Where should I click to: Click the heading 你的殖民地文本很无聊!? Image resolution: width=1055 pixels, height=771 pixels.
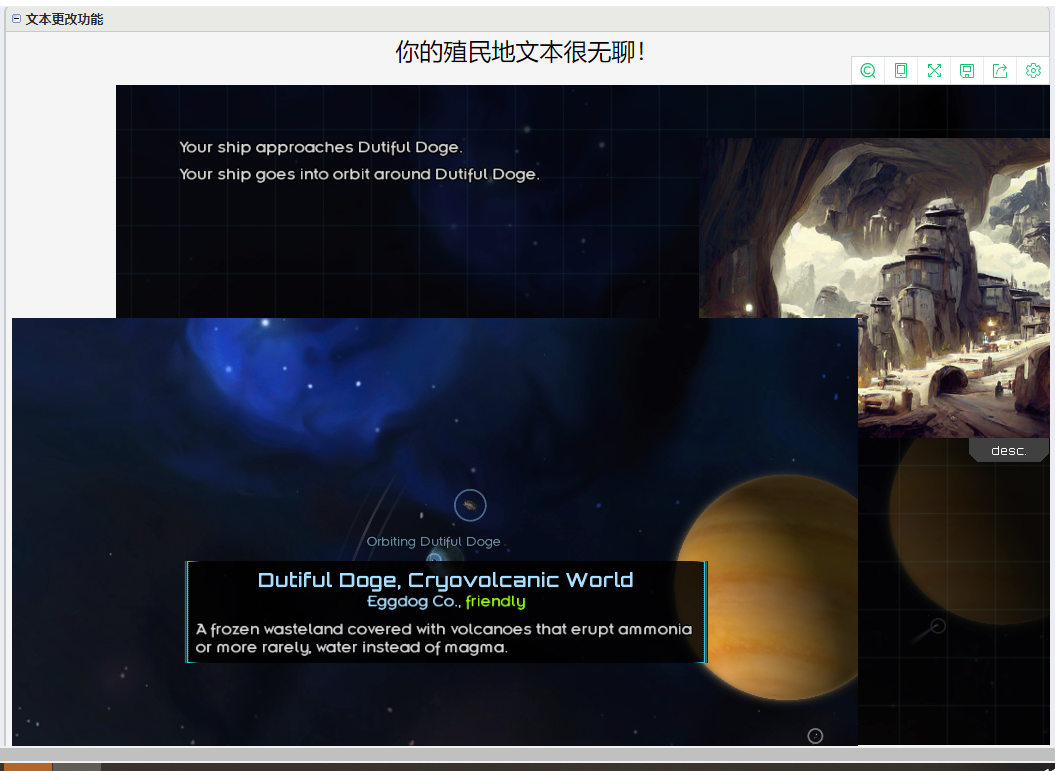click(x=520, y=52)
